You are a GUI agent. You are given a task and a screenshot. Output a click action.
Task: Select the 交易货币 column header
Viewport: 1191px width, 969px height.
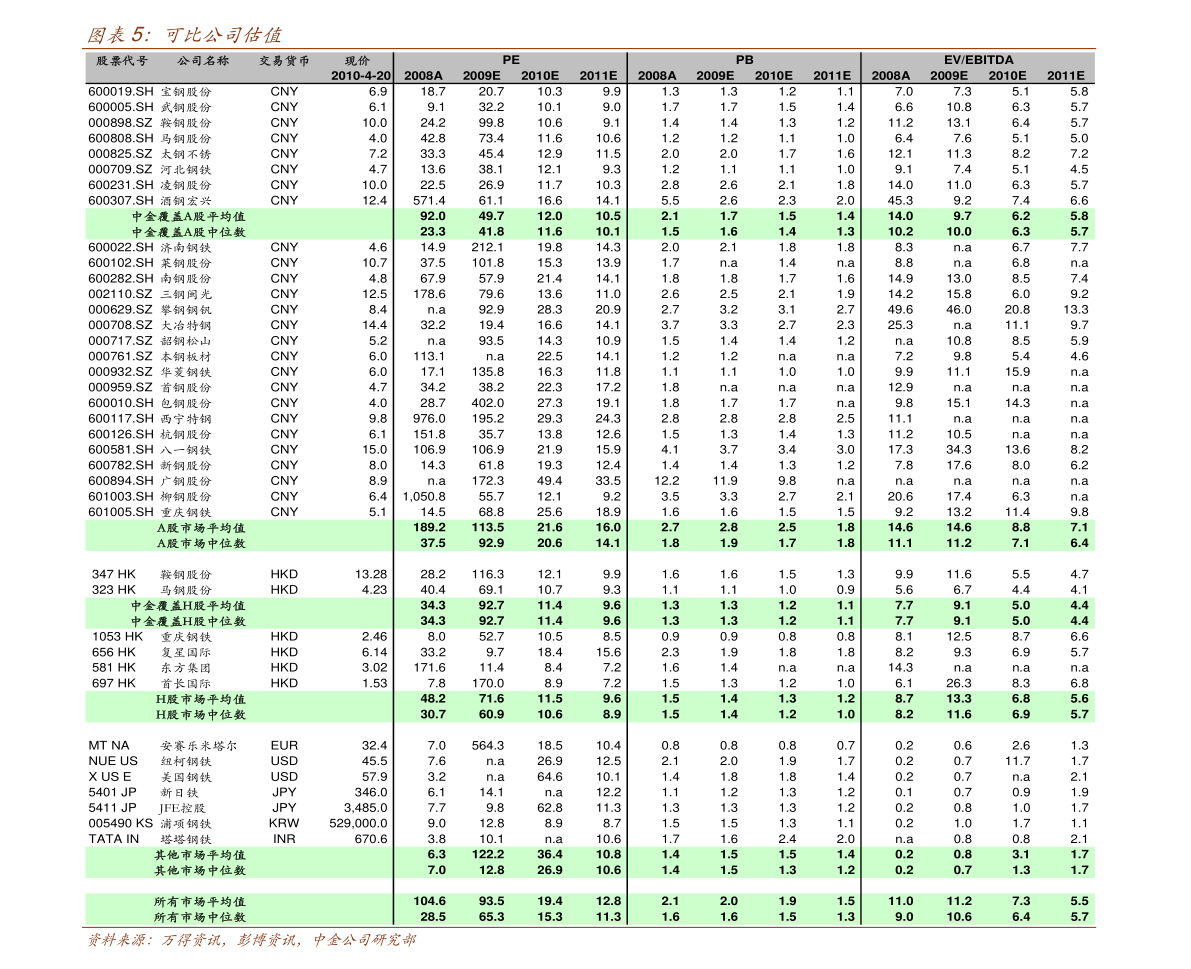pos(284,61)
